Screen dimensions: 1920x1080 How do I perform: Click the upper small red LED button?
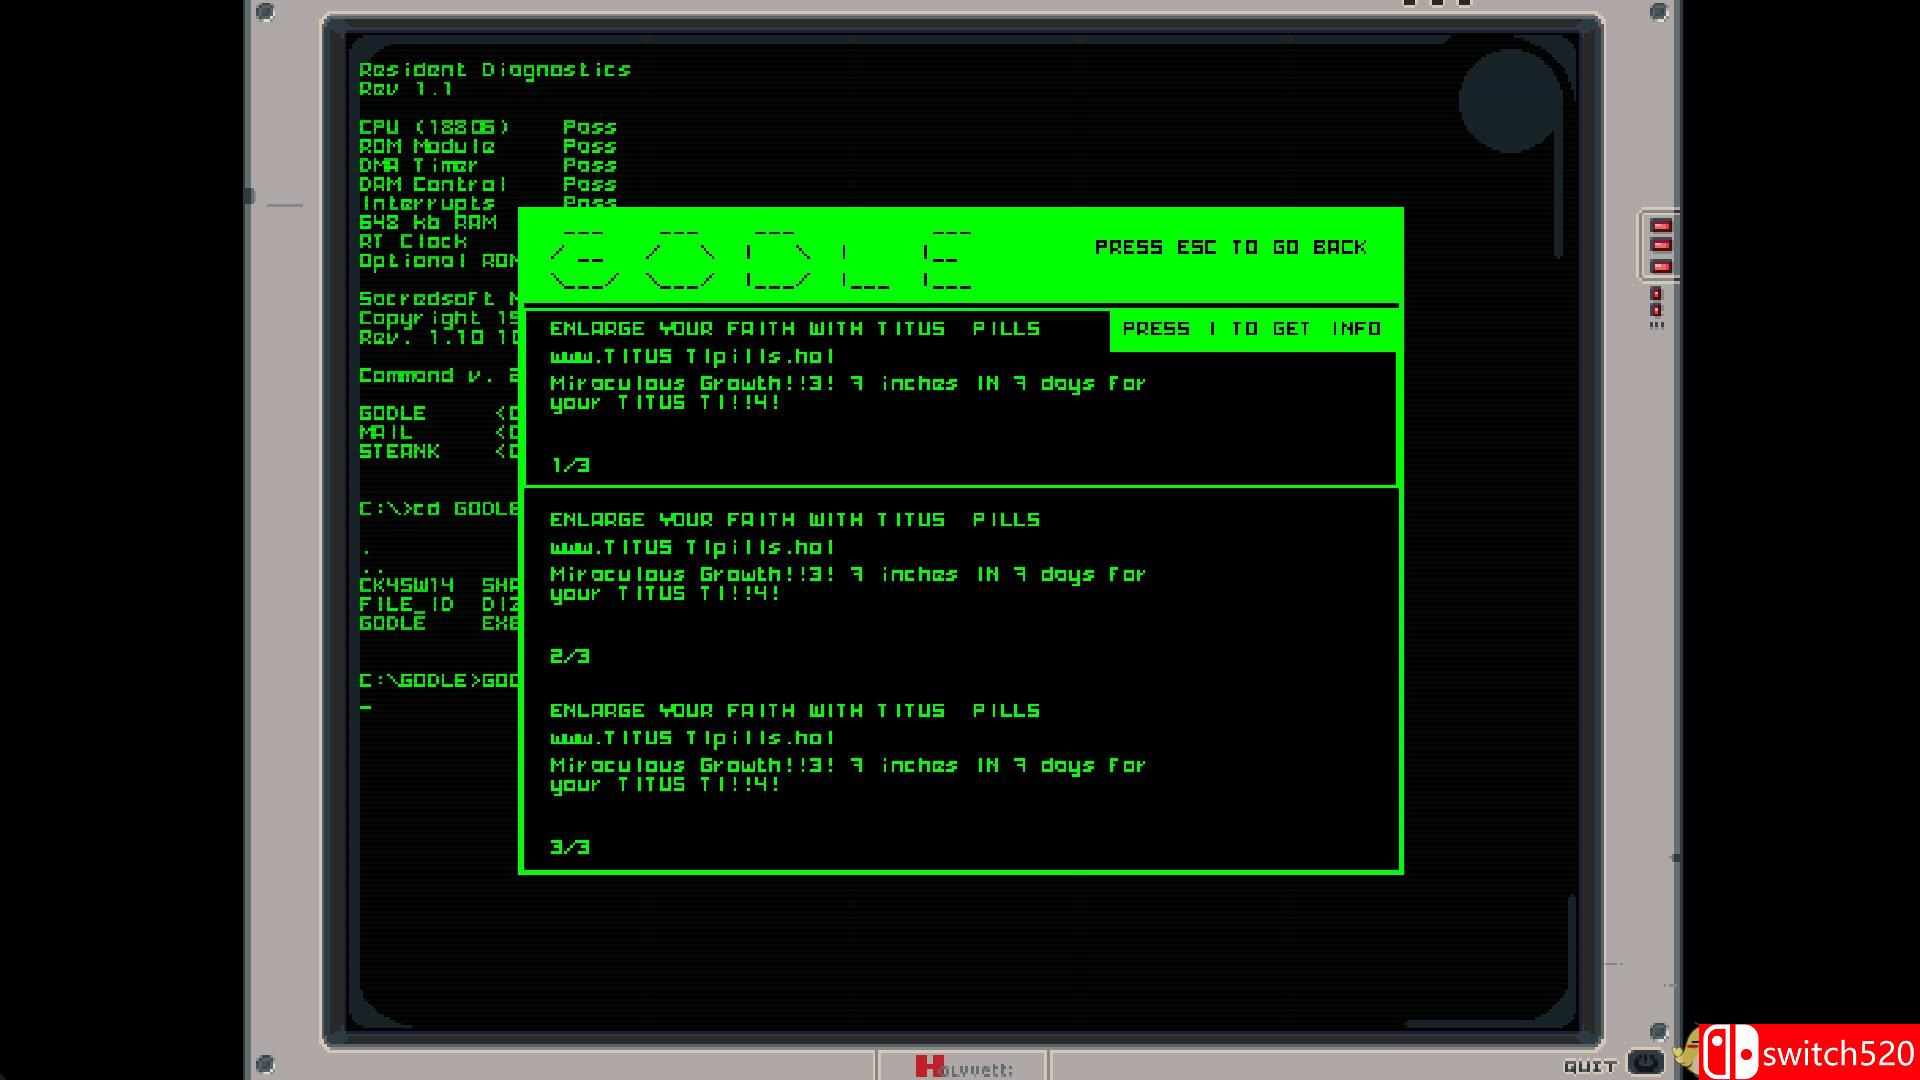(x=1656, y=294)
